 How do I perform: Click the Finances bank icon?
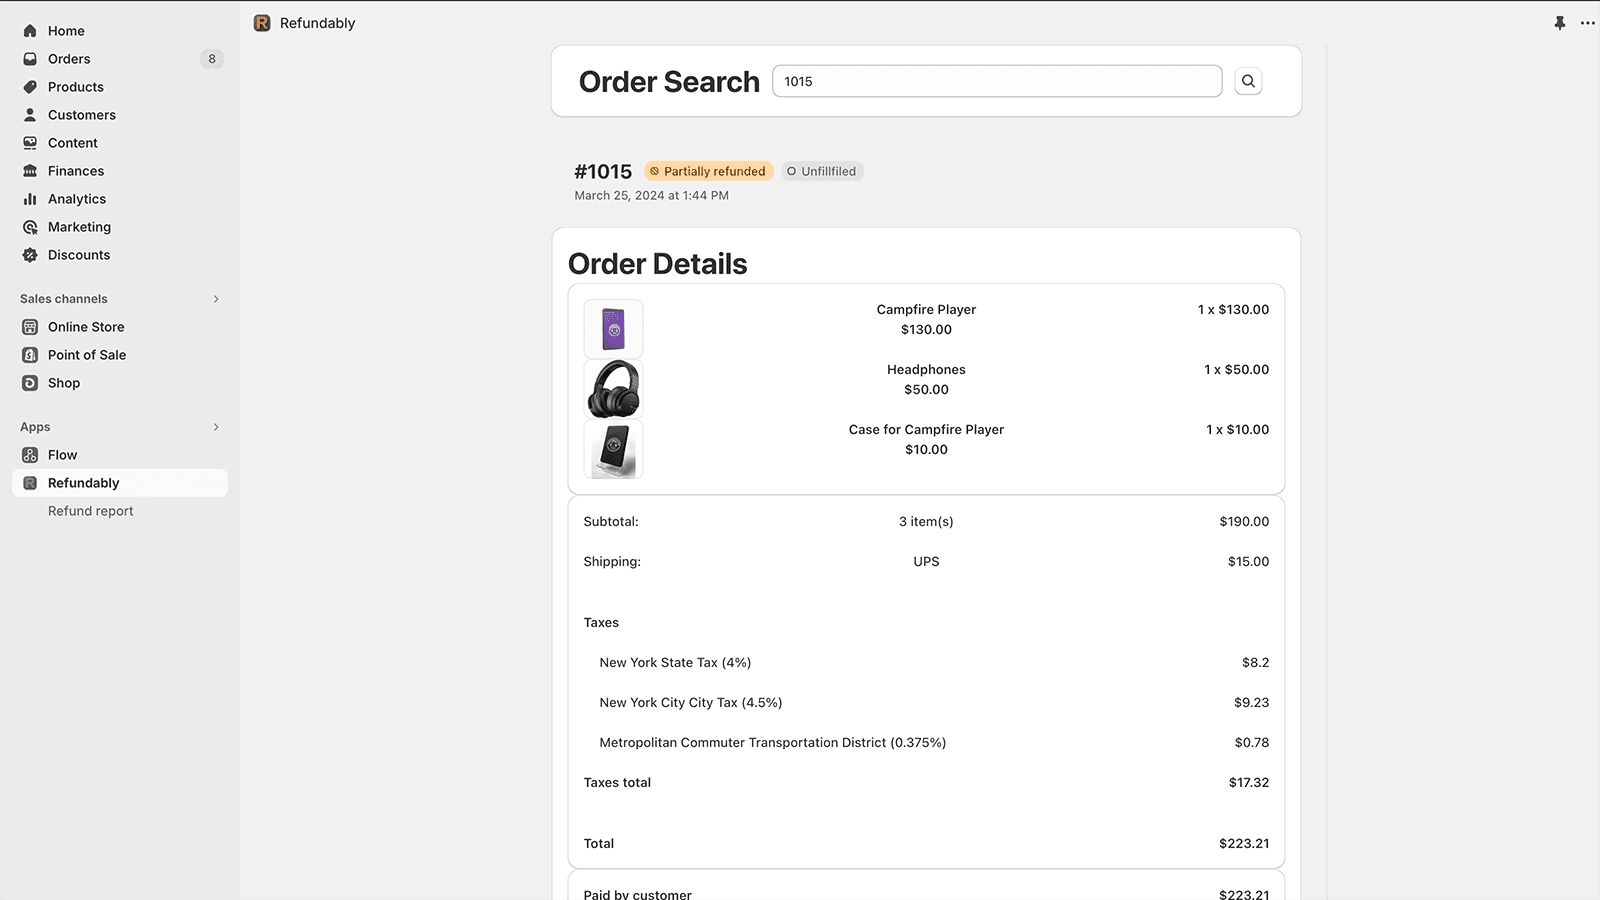tap(30, 171)
